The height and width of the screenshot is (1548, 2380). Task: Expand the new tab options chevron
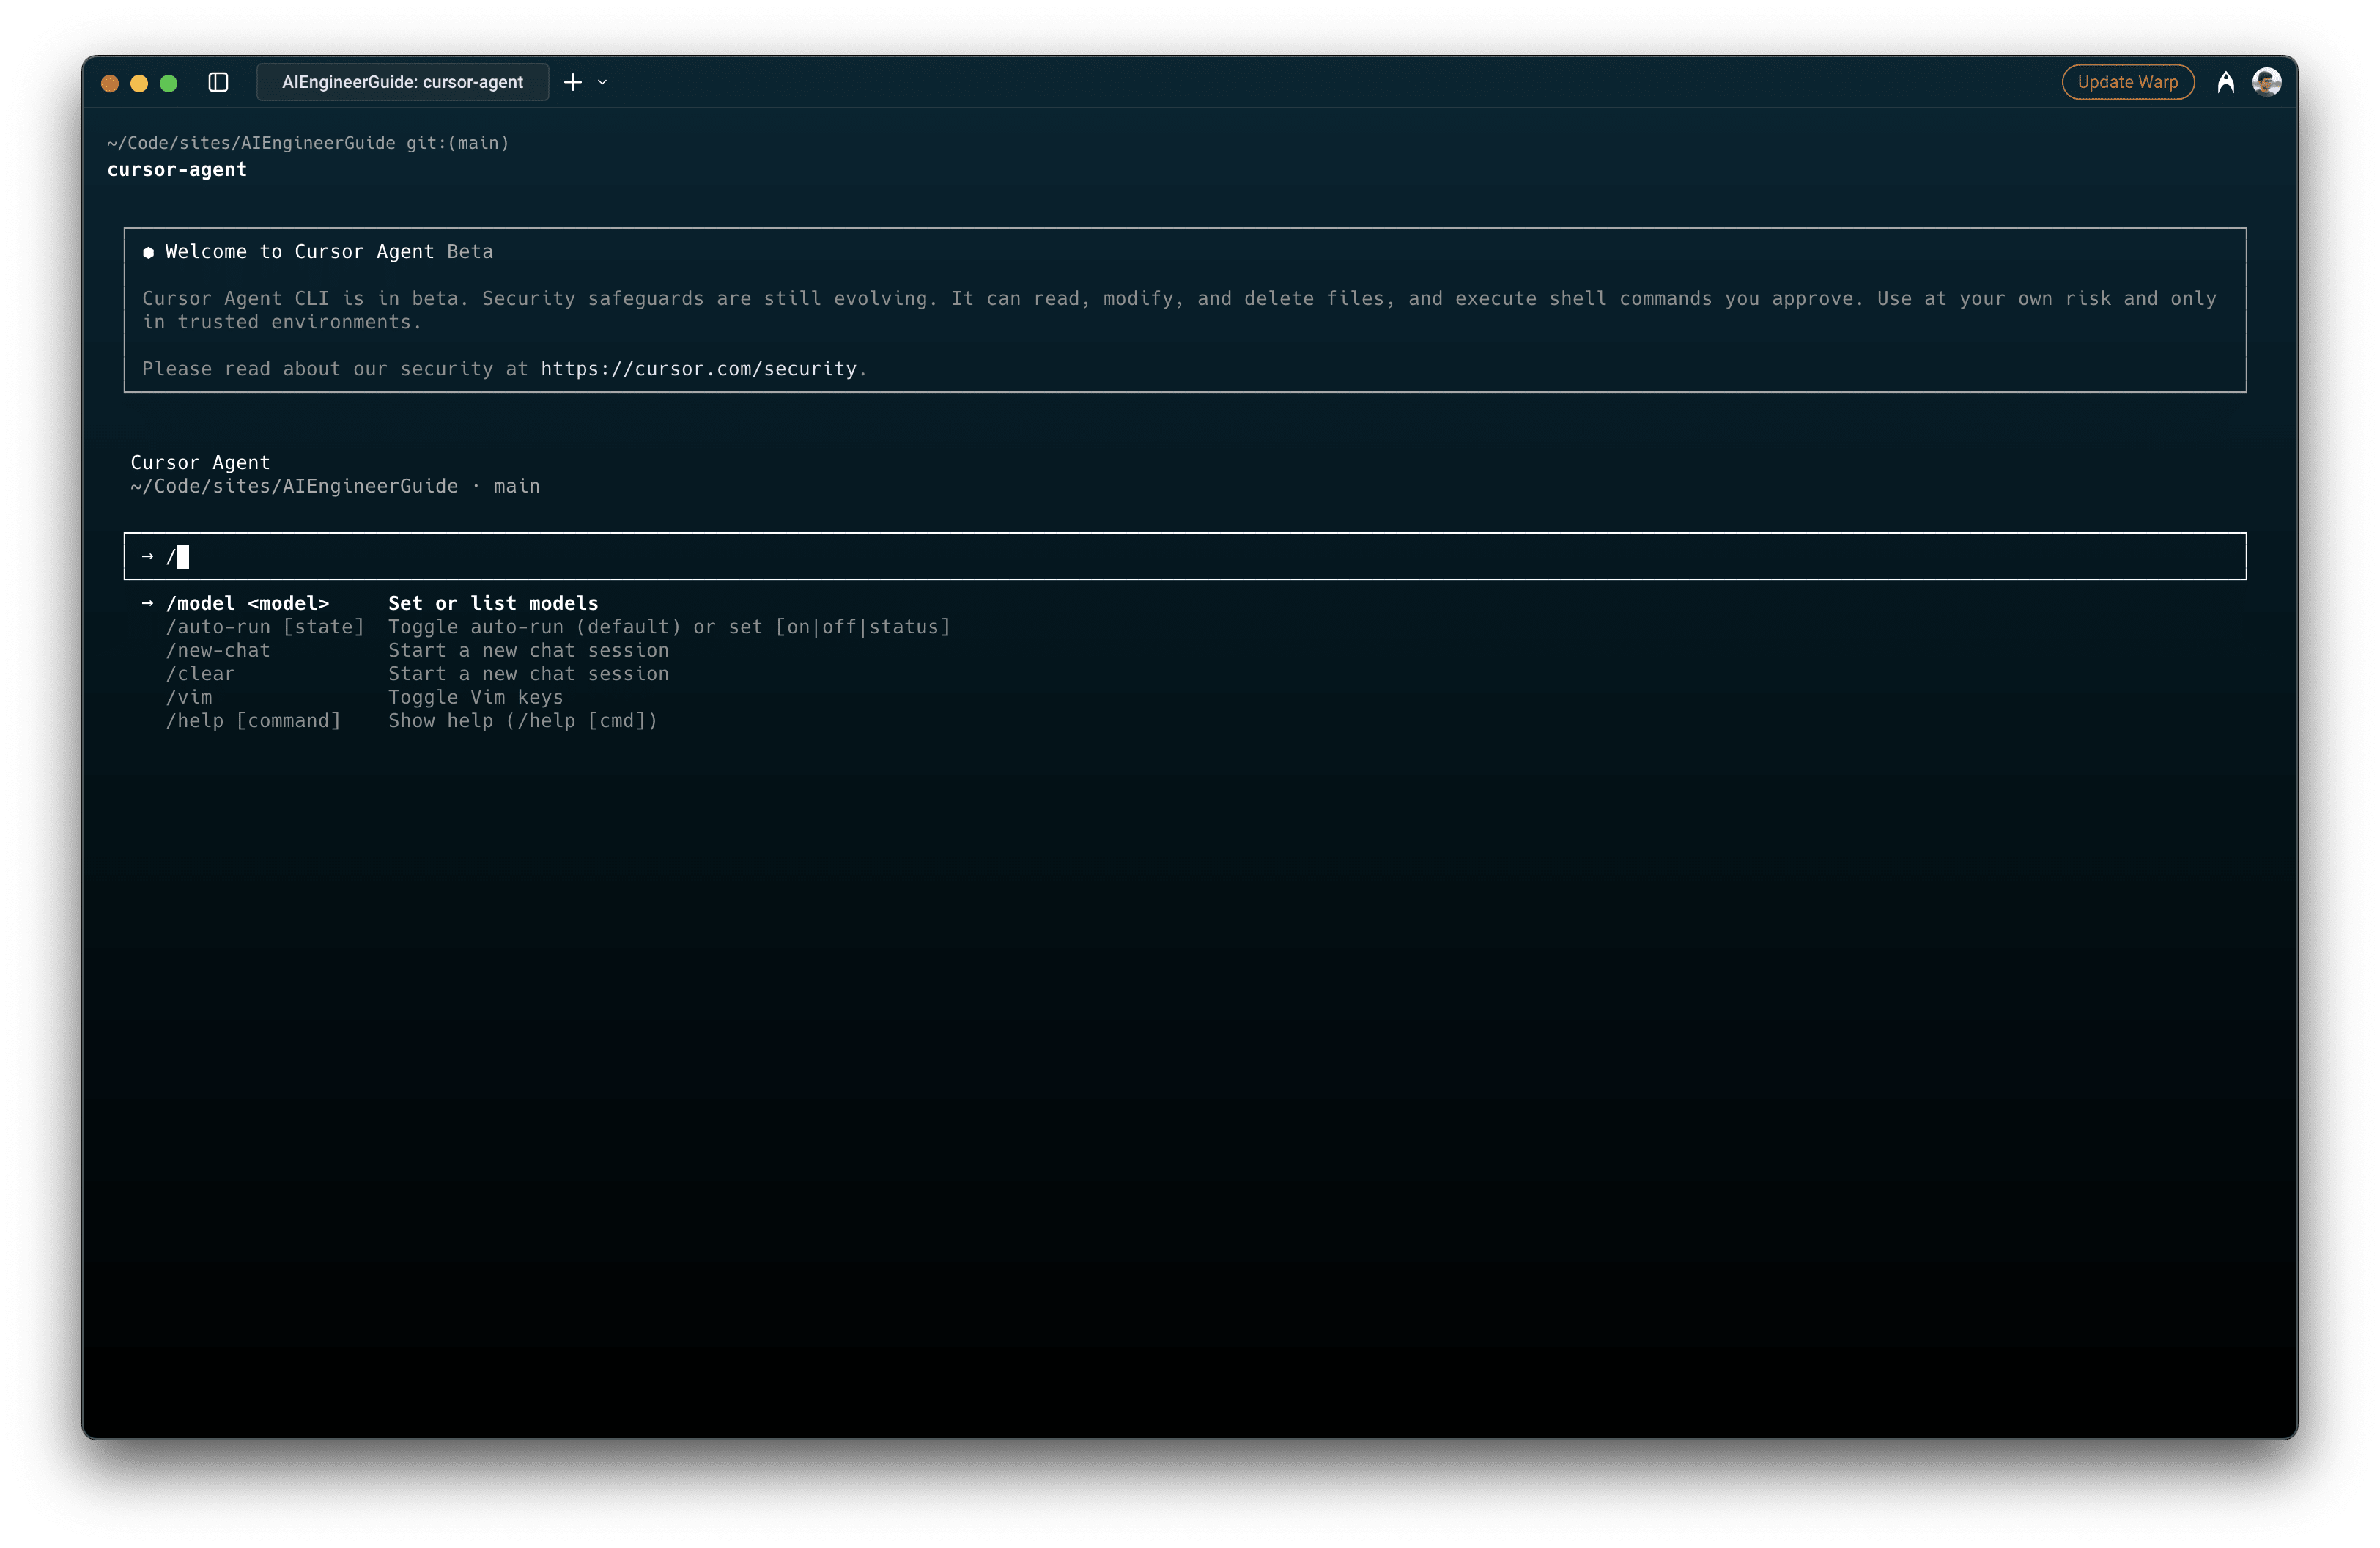click(602, 82)
